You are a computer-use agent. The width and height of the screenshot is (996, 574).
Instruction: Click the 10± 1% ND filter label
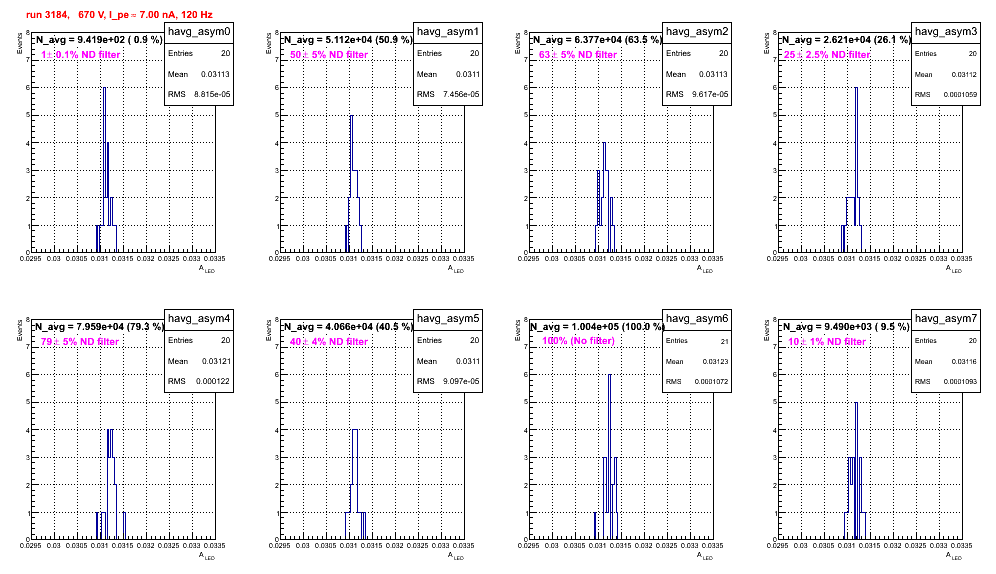point(827,342)
